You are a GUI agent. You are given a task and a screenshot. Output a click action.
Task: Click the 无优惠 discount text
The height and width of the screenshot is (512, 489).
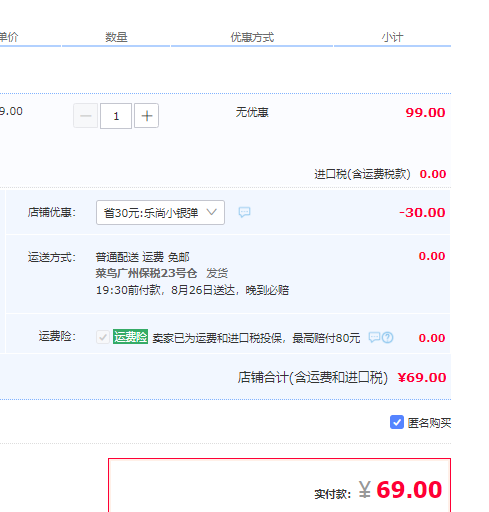[x=252, y=112]
